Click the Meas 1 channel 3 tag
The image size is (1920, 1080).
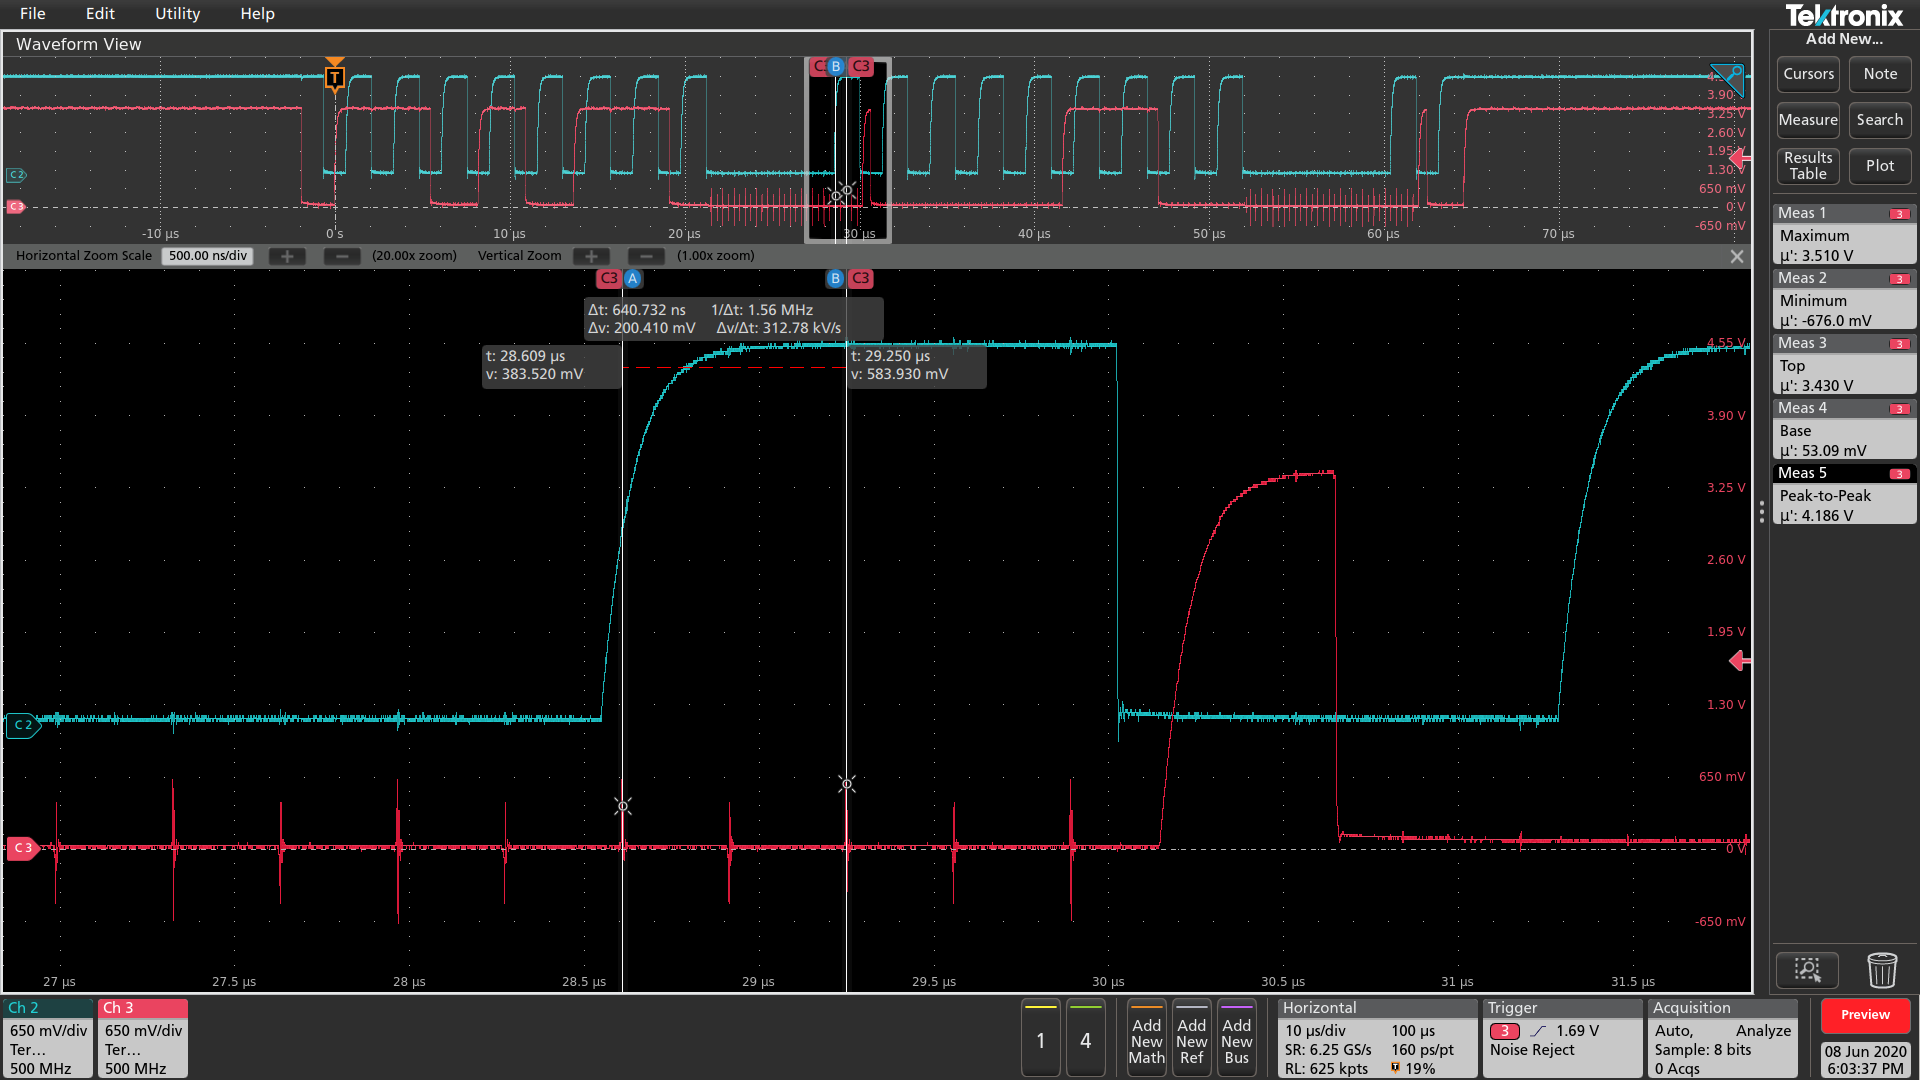1899,214
